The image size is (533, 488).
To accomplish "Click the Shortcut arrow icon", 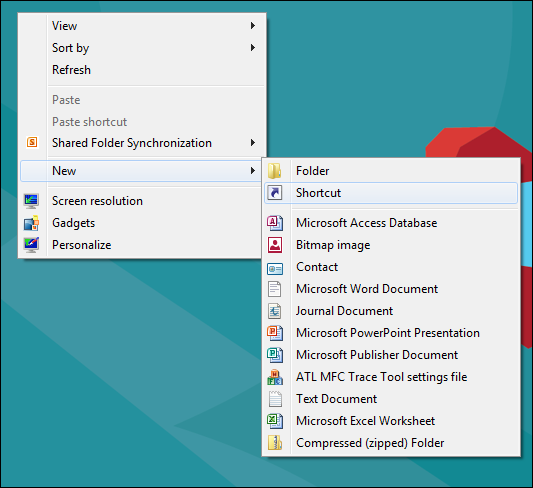I will pyautogui.click(x=274, y=193).
